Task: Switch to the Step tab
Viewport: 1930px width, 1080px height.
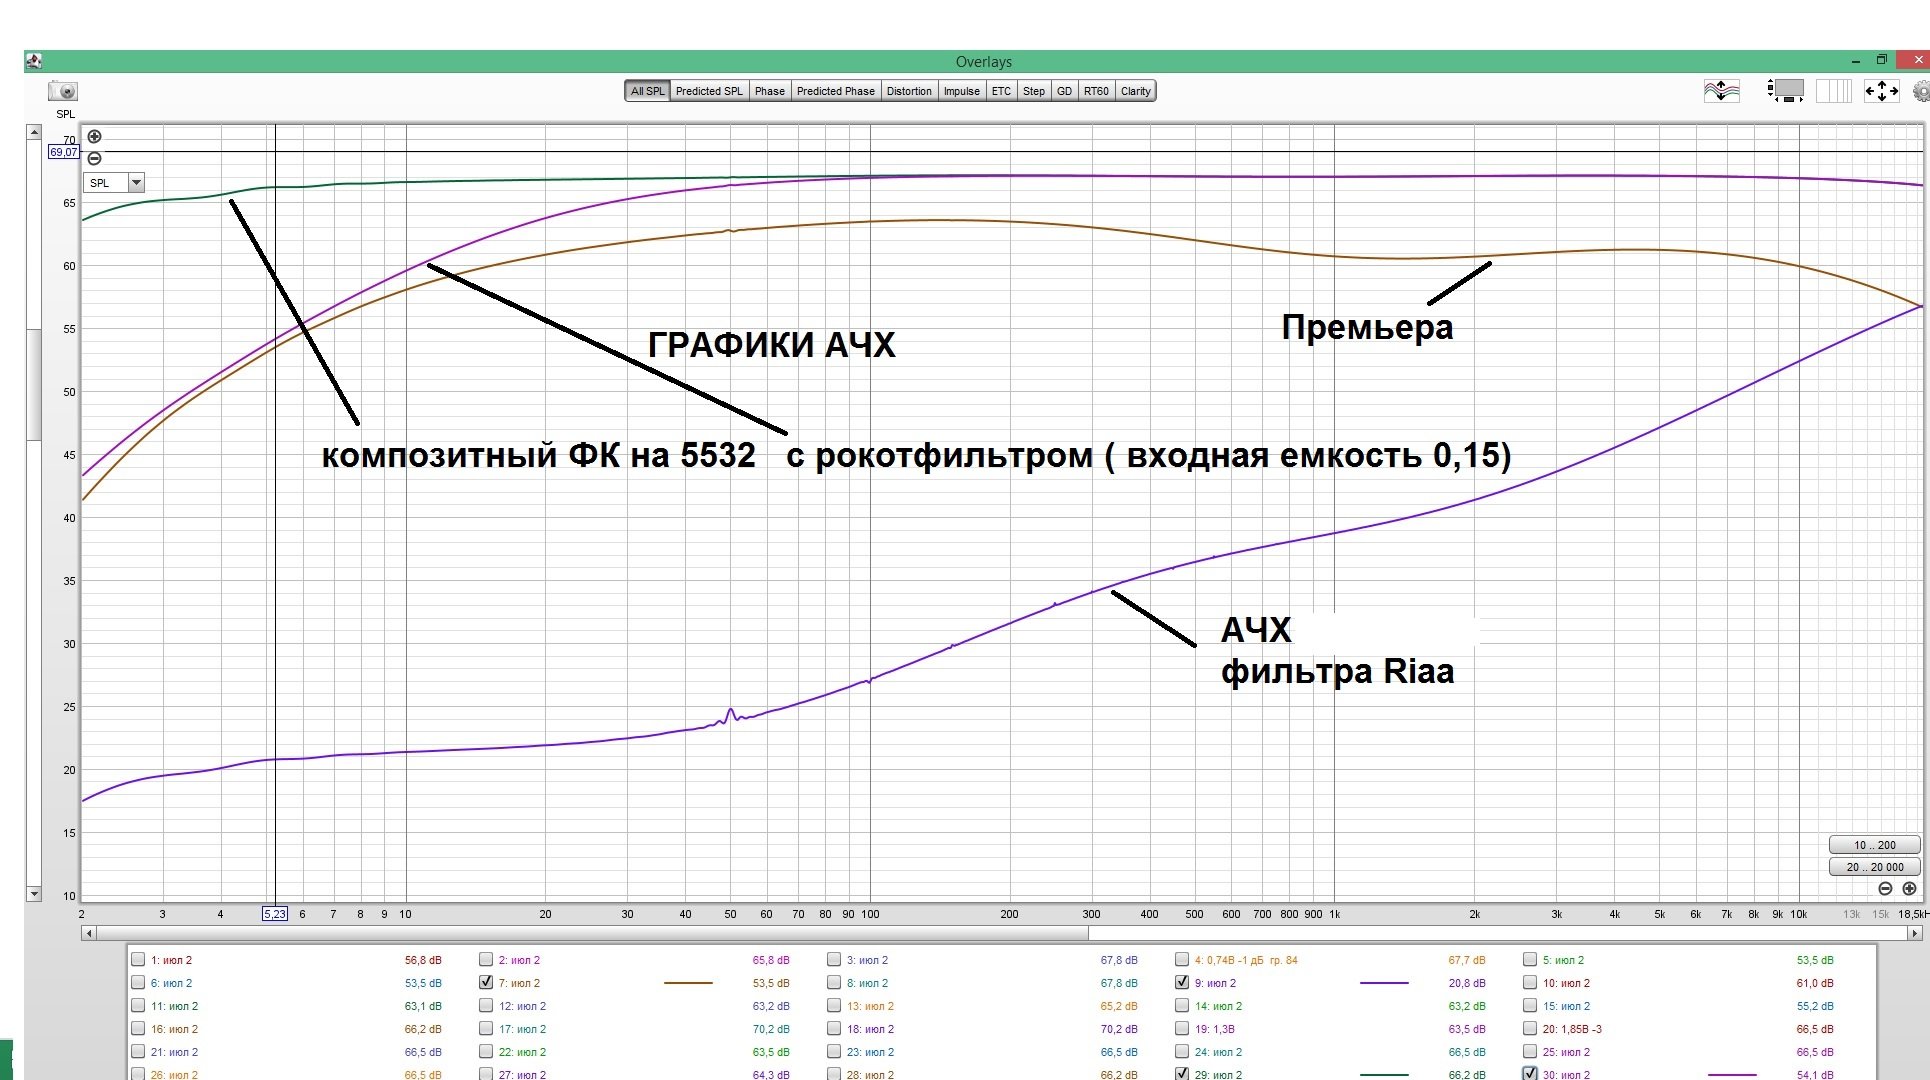Action: point(1033,91)
